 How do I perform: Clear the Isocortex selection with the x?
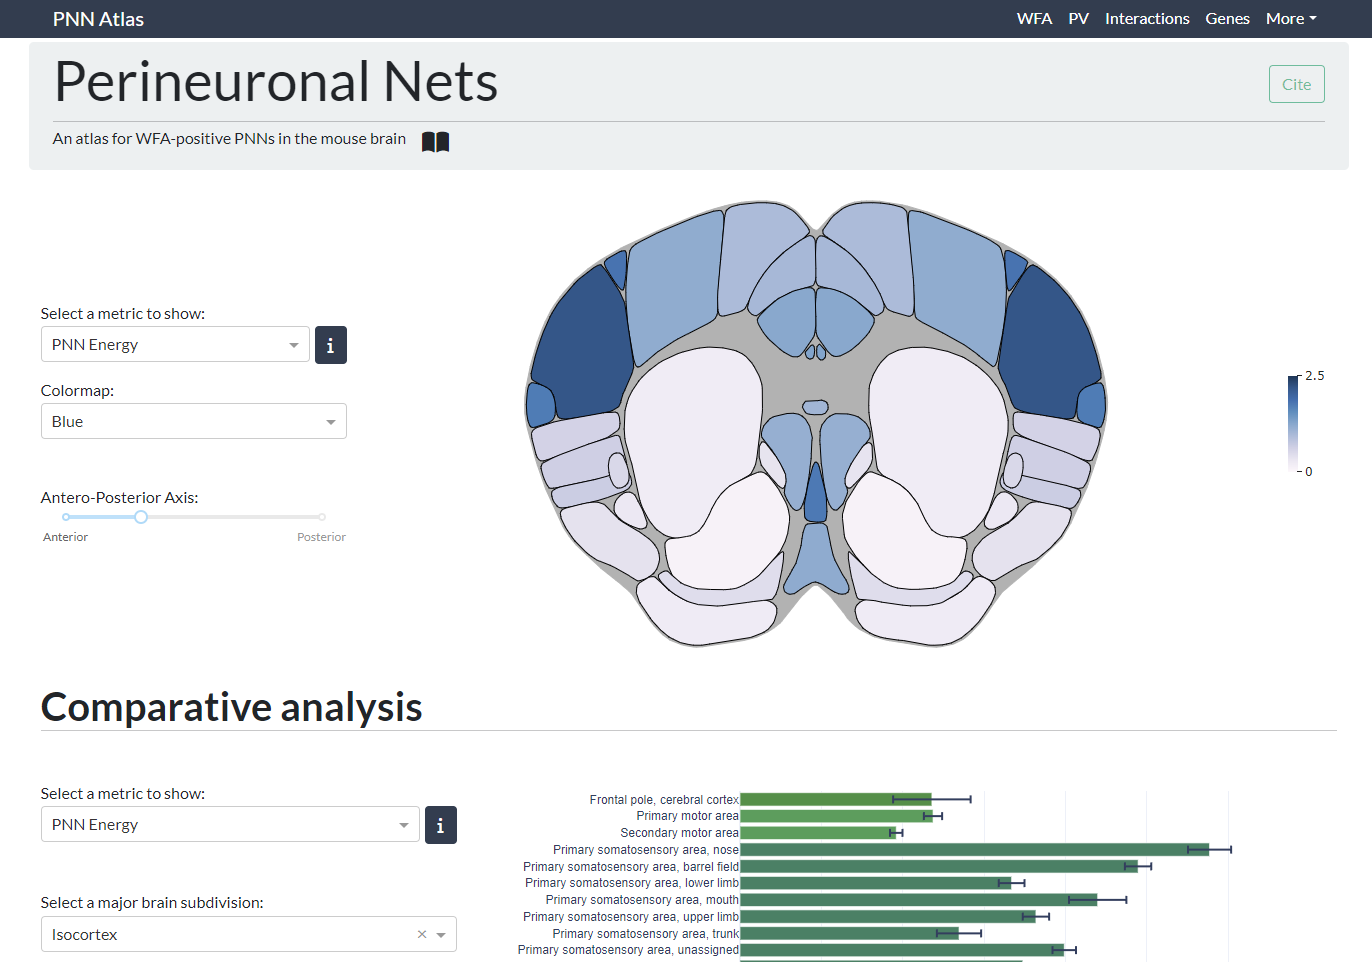(422, 934)
